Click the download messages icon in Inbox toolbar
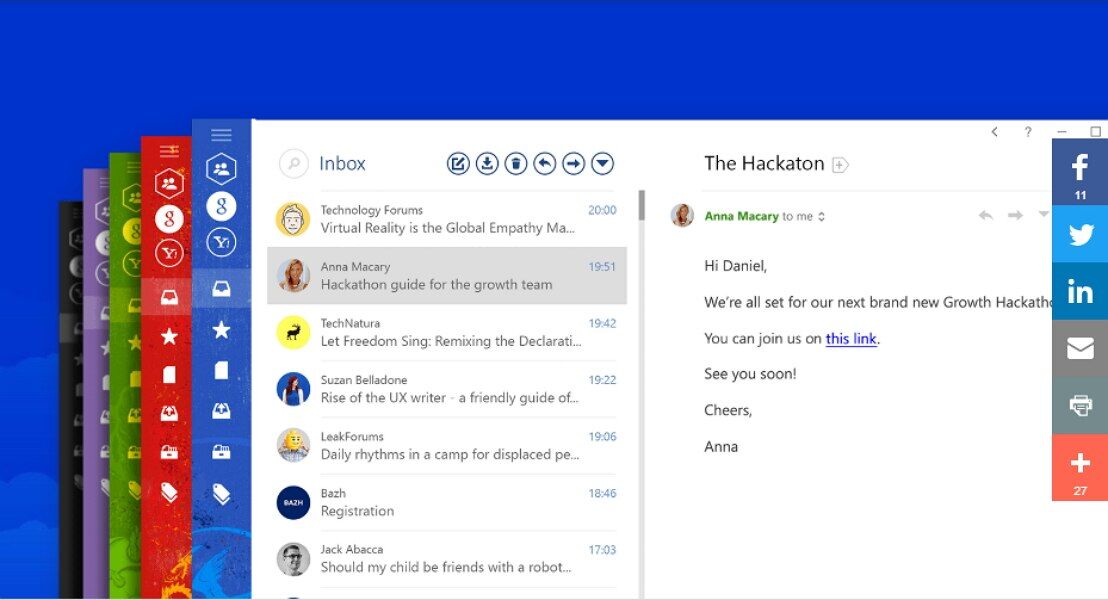 tap(487, 164)
